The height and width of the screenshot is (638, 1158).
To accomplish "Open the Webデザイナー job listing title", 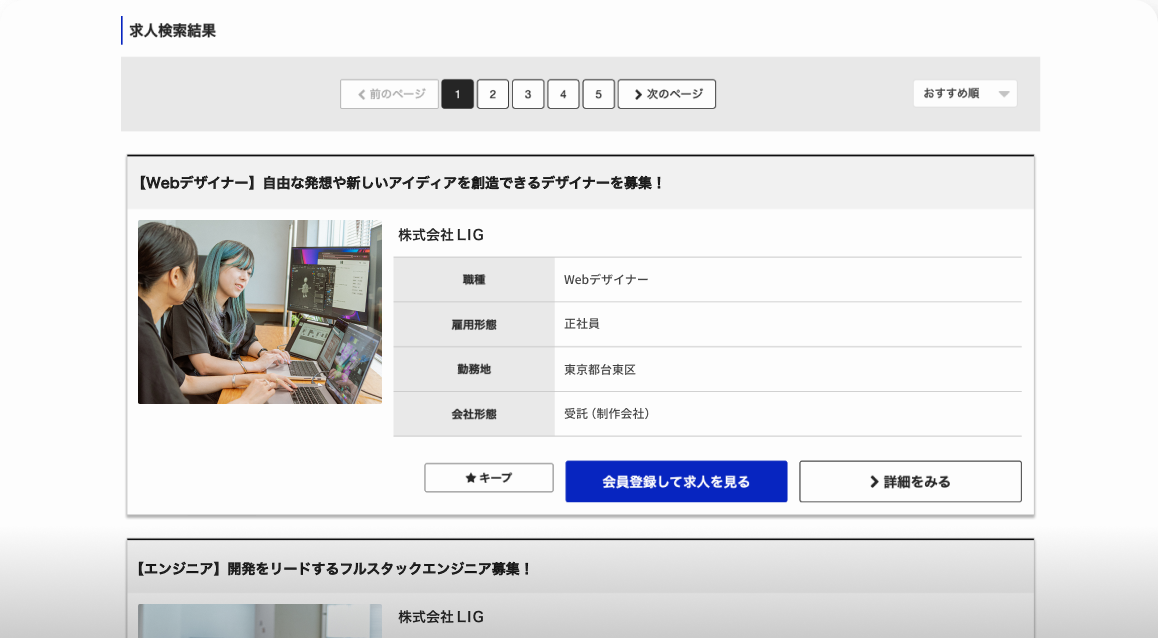I will coord(399,182).
